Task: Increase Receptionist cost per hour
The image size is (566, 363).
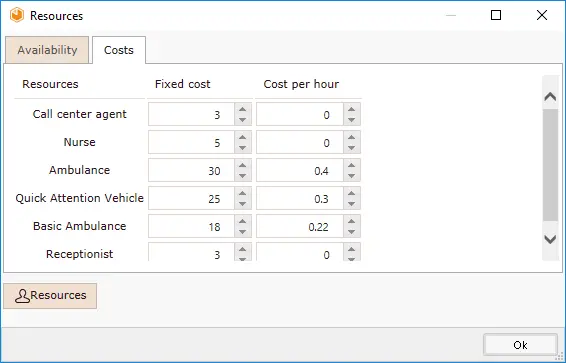Action: [x=352, y=249]
